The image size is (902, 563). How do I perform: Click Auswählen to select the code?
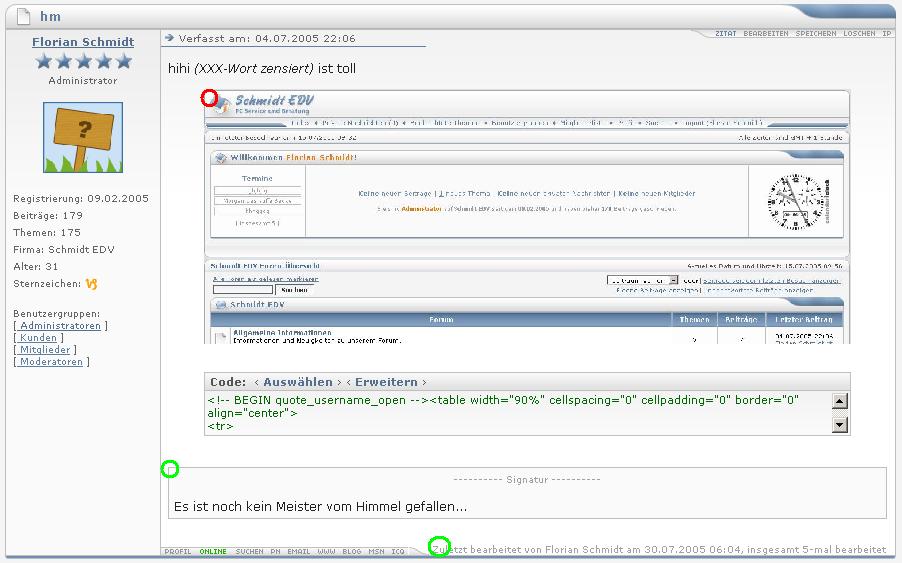tap(297, 382)
